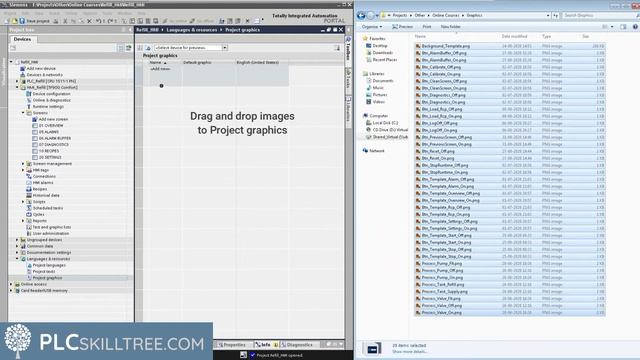Click the Delete (X) icon in the TIA toolbar
The height and width of the screenshot is (360, 640).
pos(89,21)
